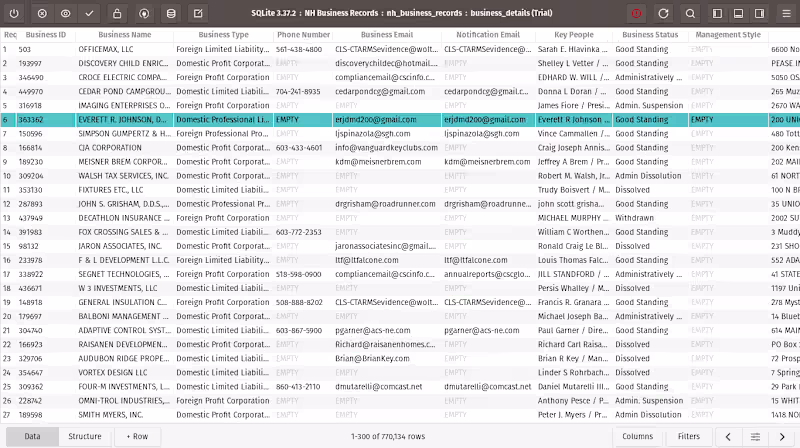800x448 pixels.
Task: Click the Withdrawn status cell
Action: tap(650, 218)
